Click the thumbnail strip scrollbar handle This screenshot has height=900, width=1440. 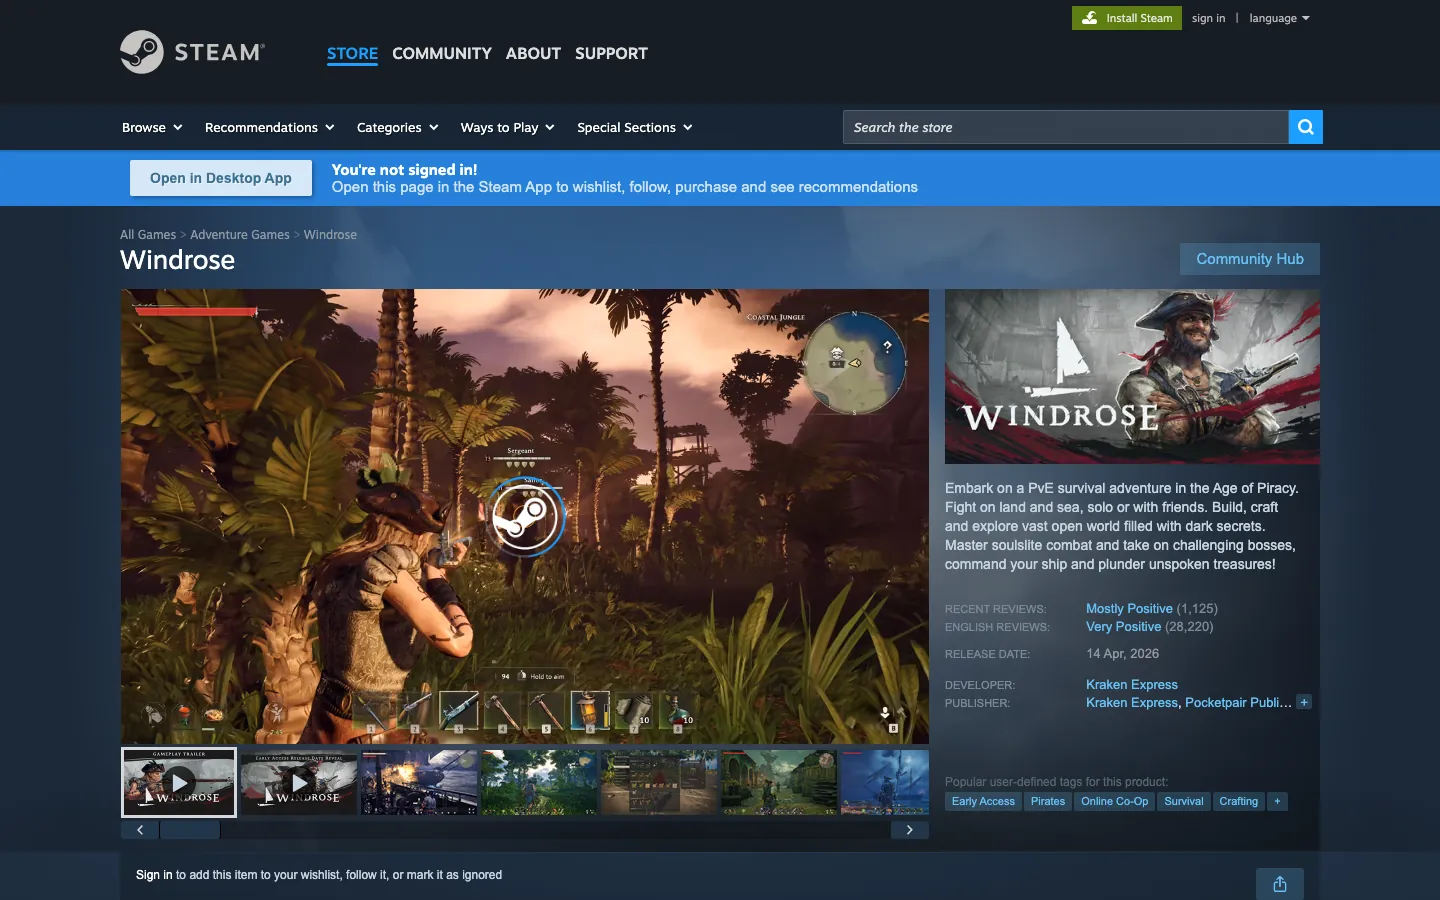coord(190,830)
